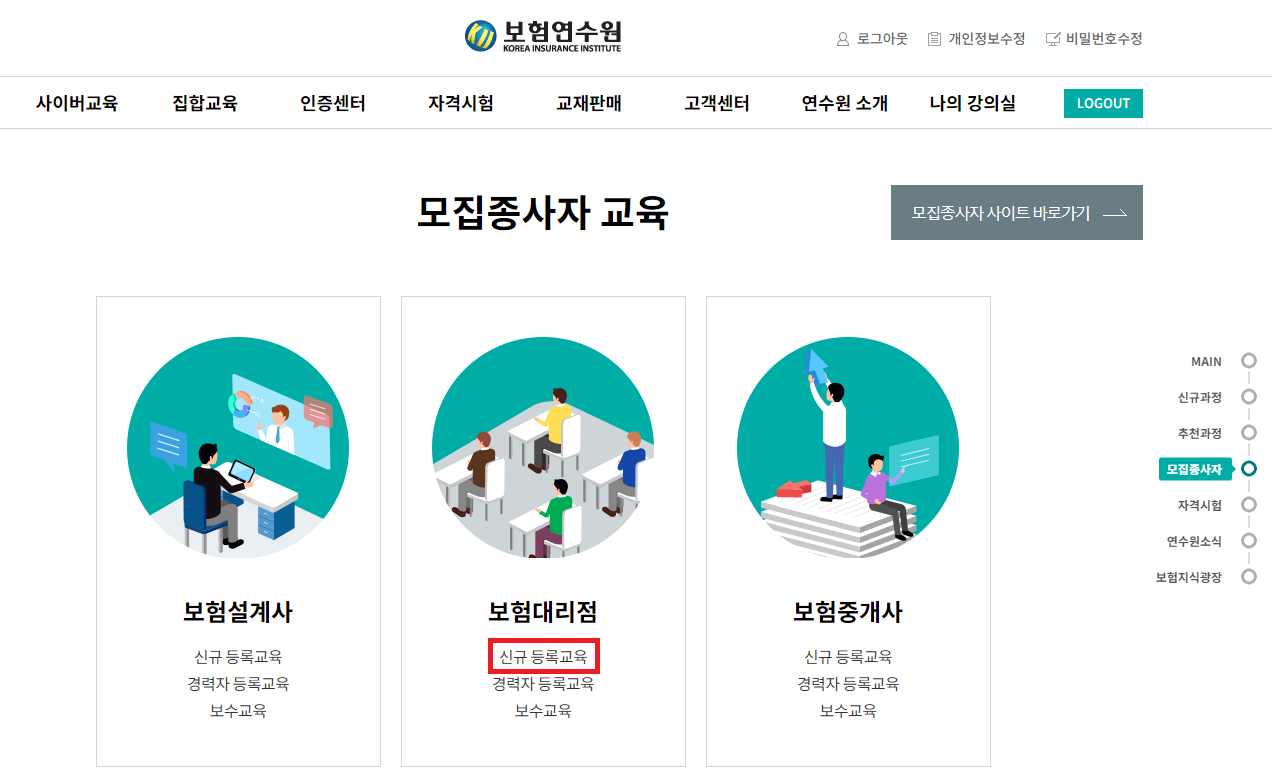Click the 보험설계사 circular illustration
This screenshot has width=1272, height=782.
[238, 447]
